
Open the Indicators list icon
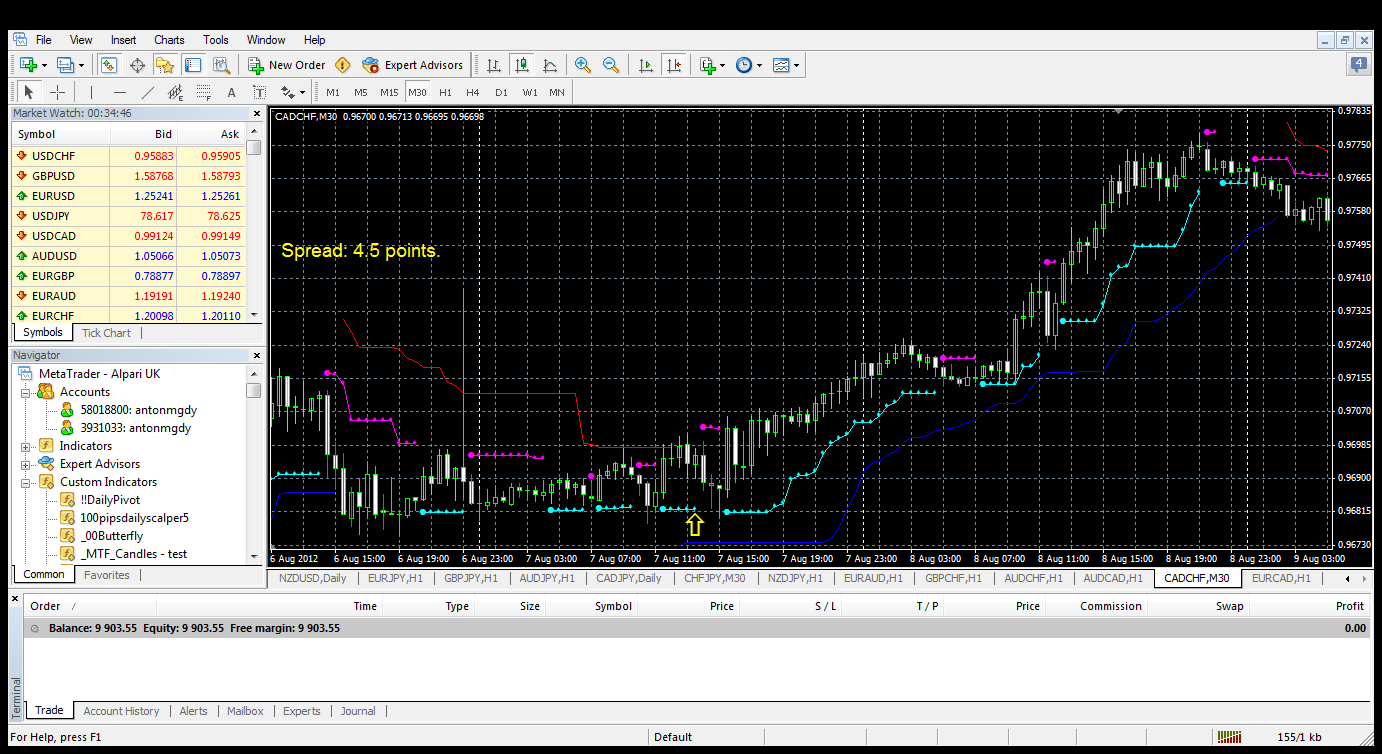707,65
